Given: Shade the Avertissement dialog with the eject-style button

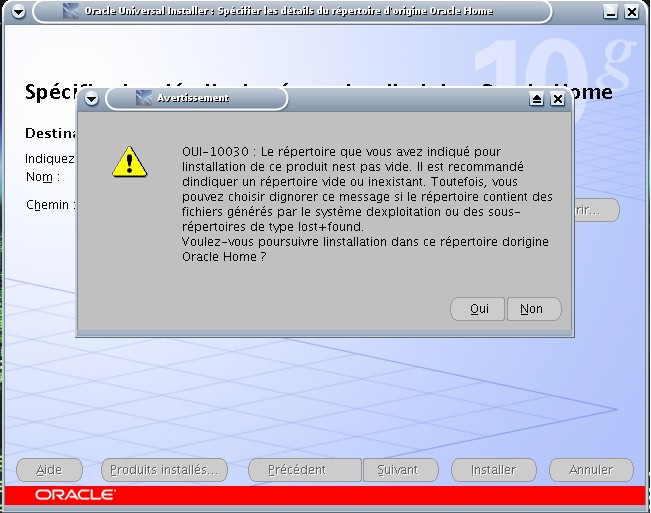Looking at the screenshot, I should coord(536,99).
